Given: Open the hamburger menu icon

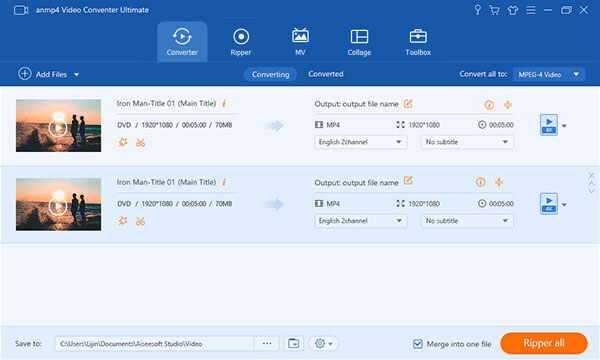Looking at the screenshot, I should (531, 10).
